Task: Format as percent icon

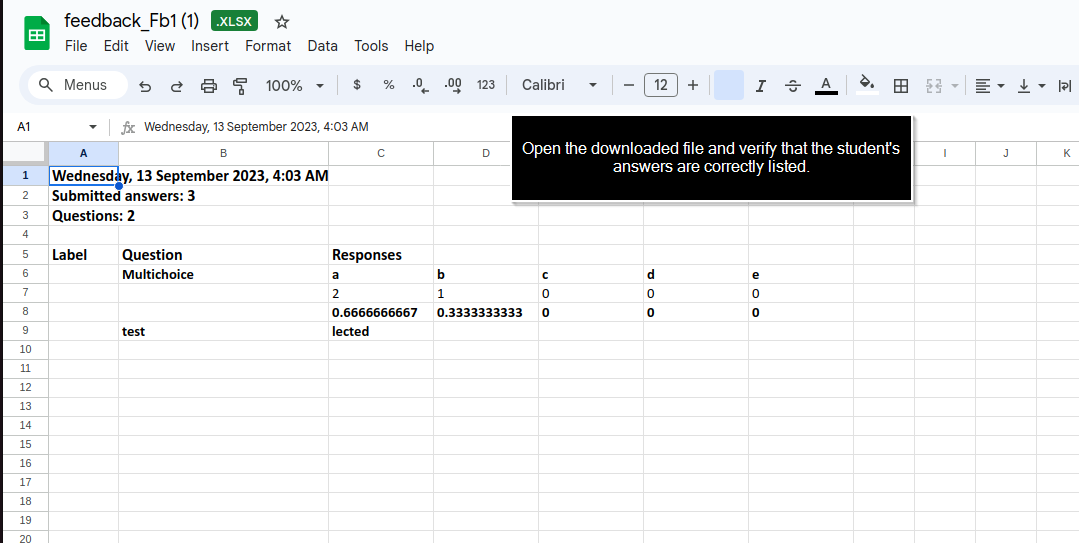Action: point(389,85)
